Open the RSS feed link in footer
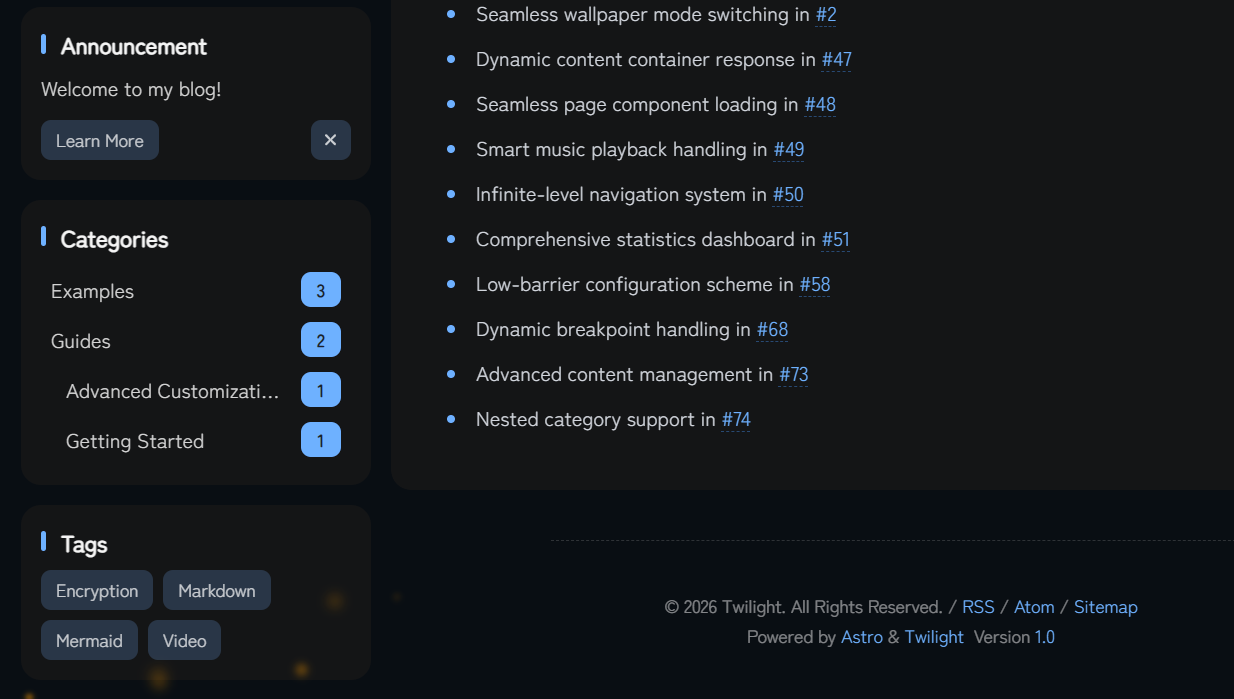The width and height of the screenshot is (1234, 699). coord(978,607)
